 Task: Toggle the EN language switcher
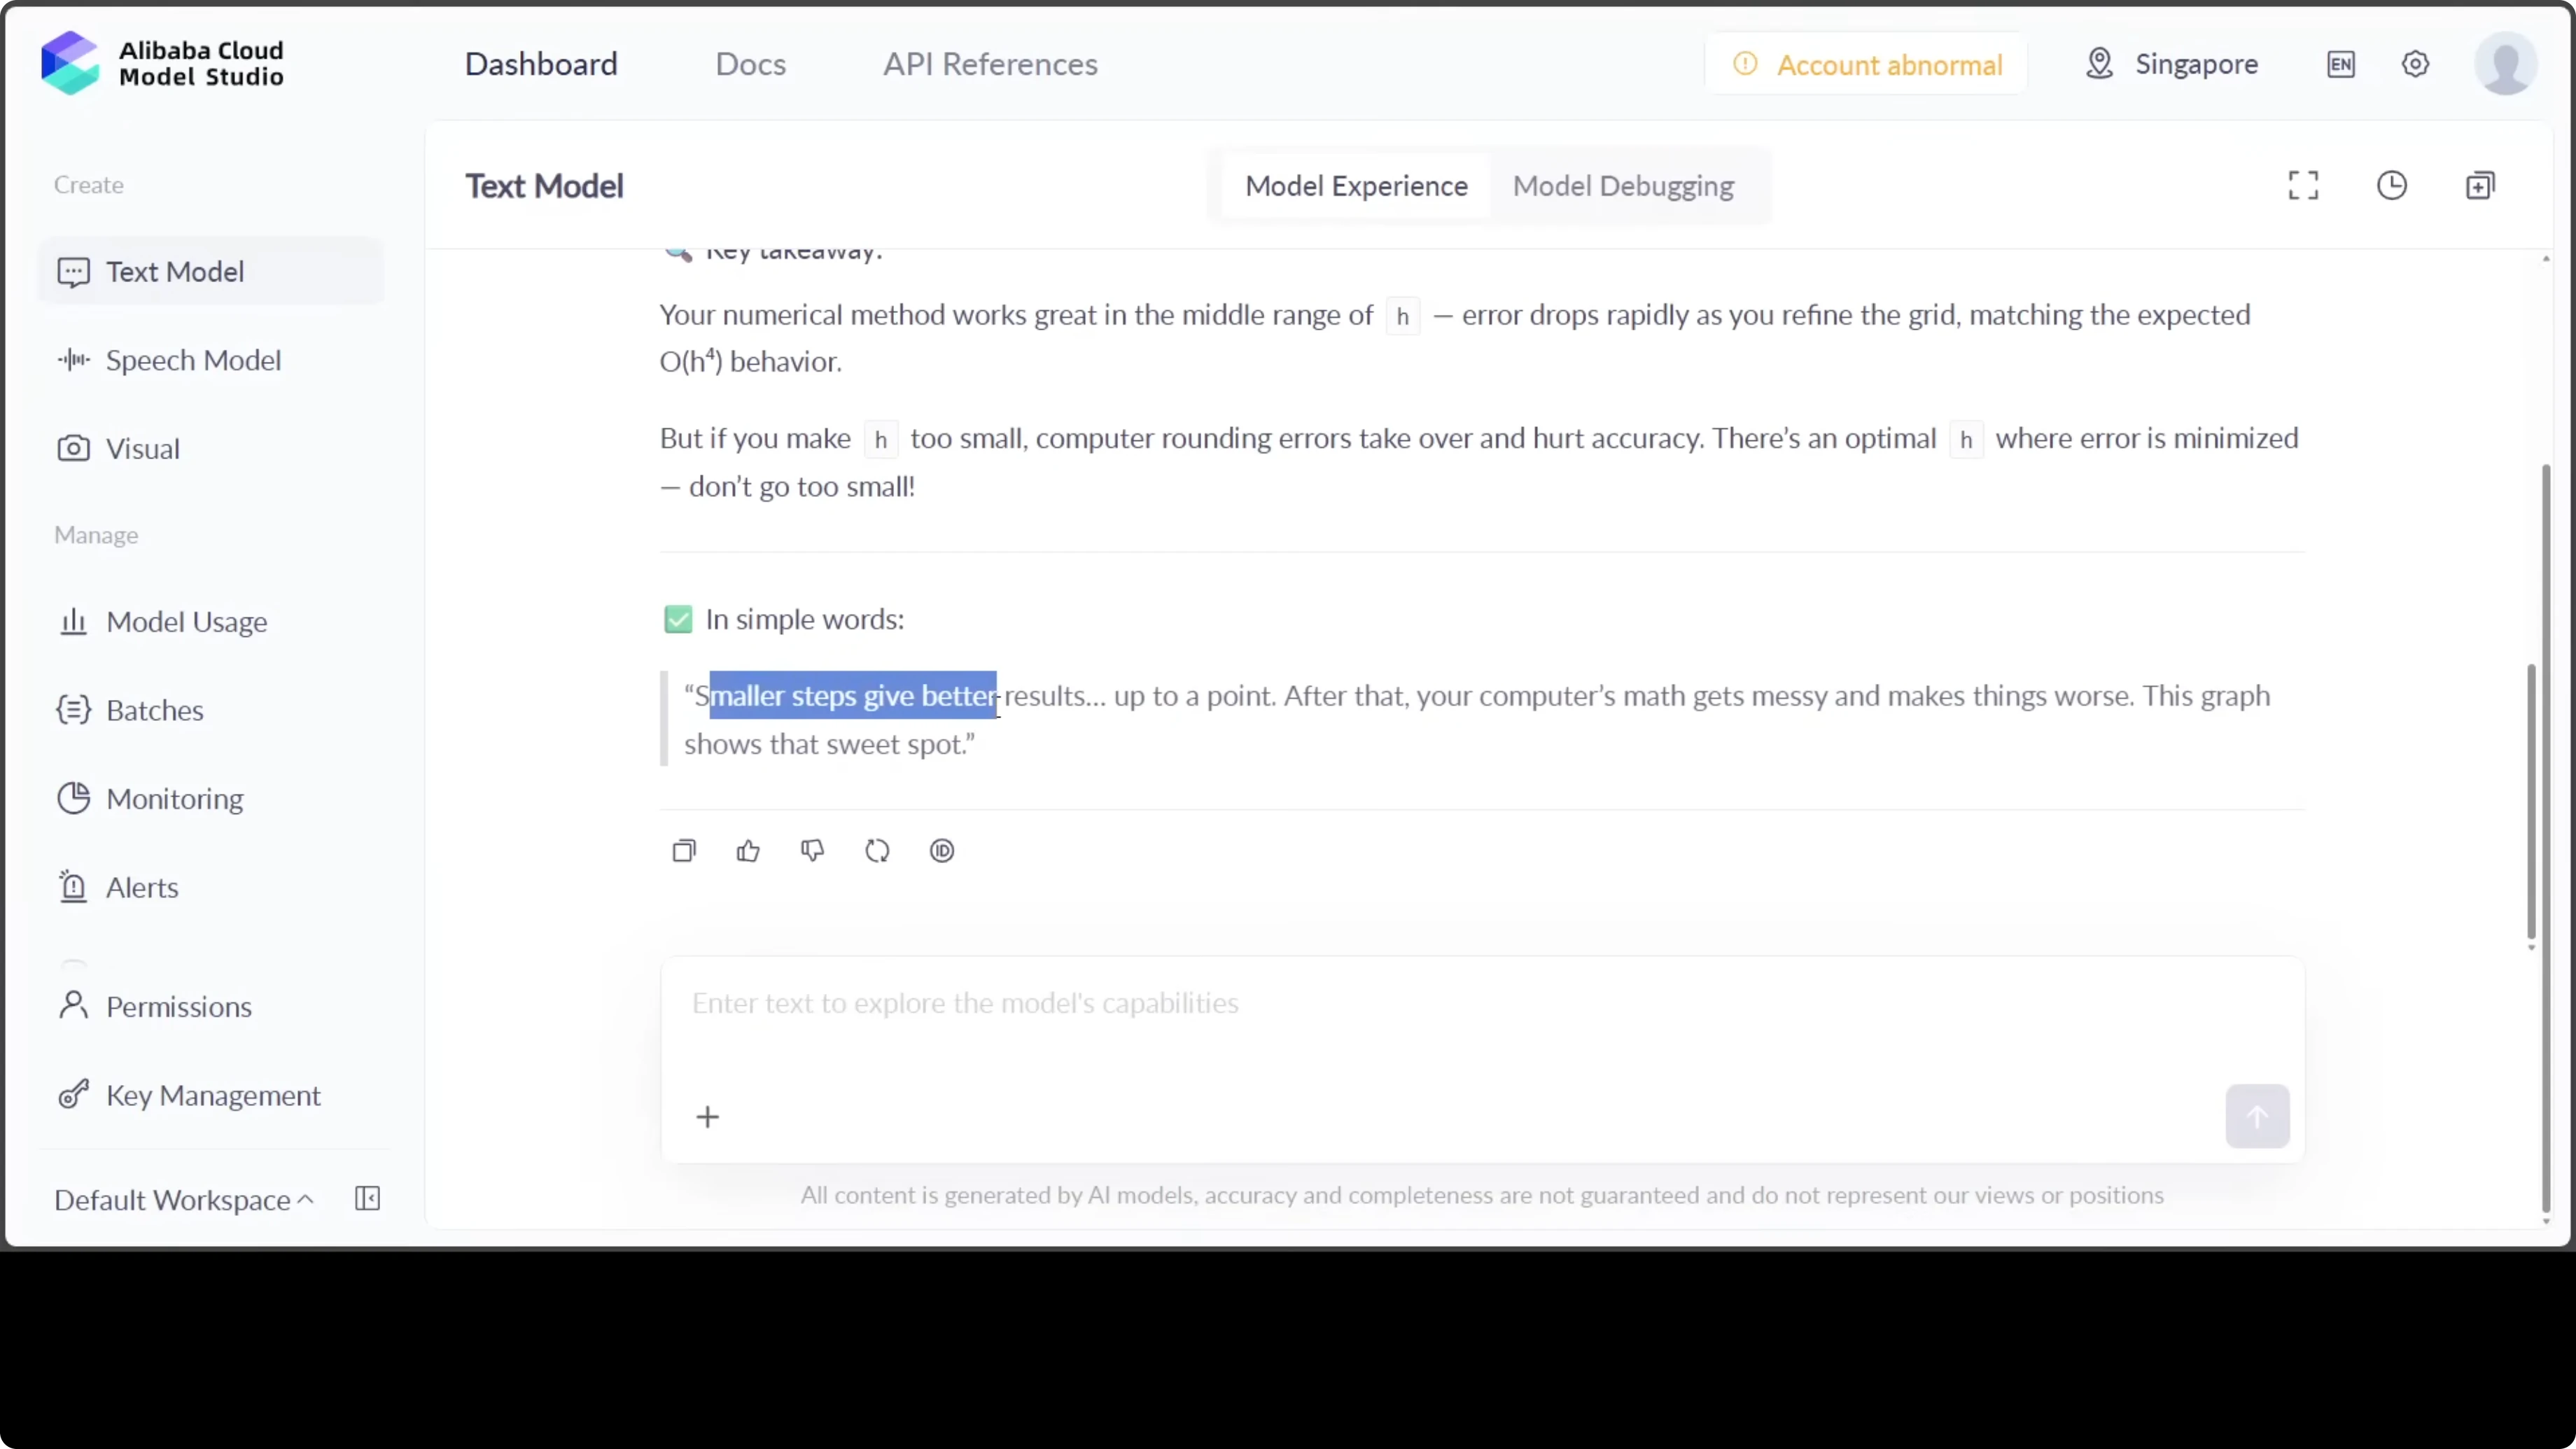(x=2341, y=65)
